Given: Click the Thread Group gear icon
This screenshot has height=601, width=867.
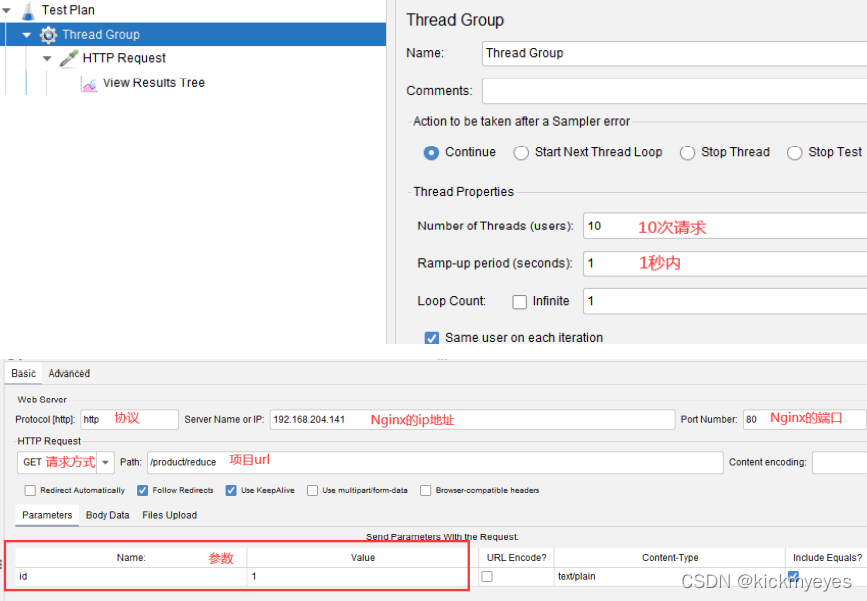Looking at the screenshot, I should 48,35.
